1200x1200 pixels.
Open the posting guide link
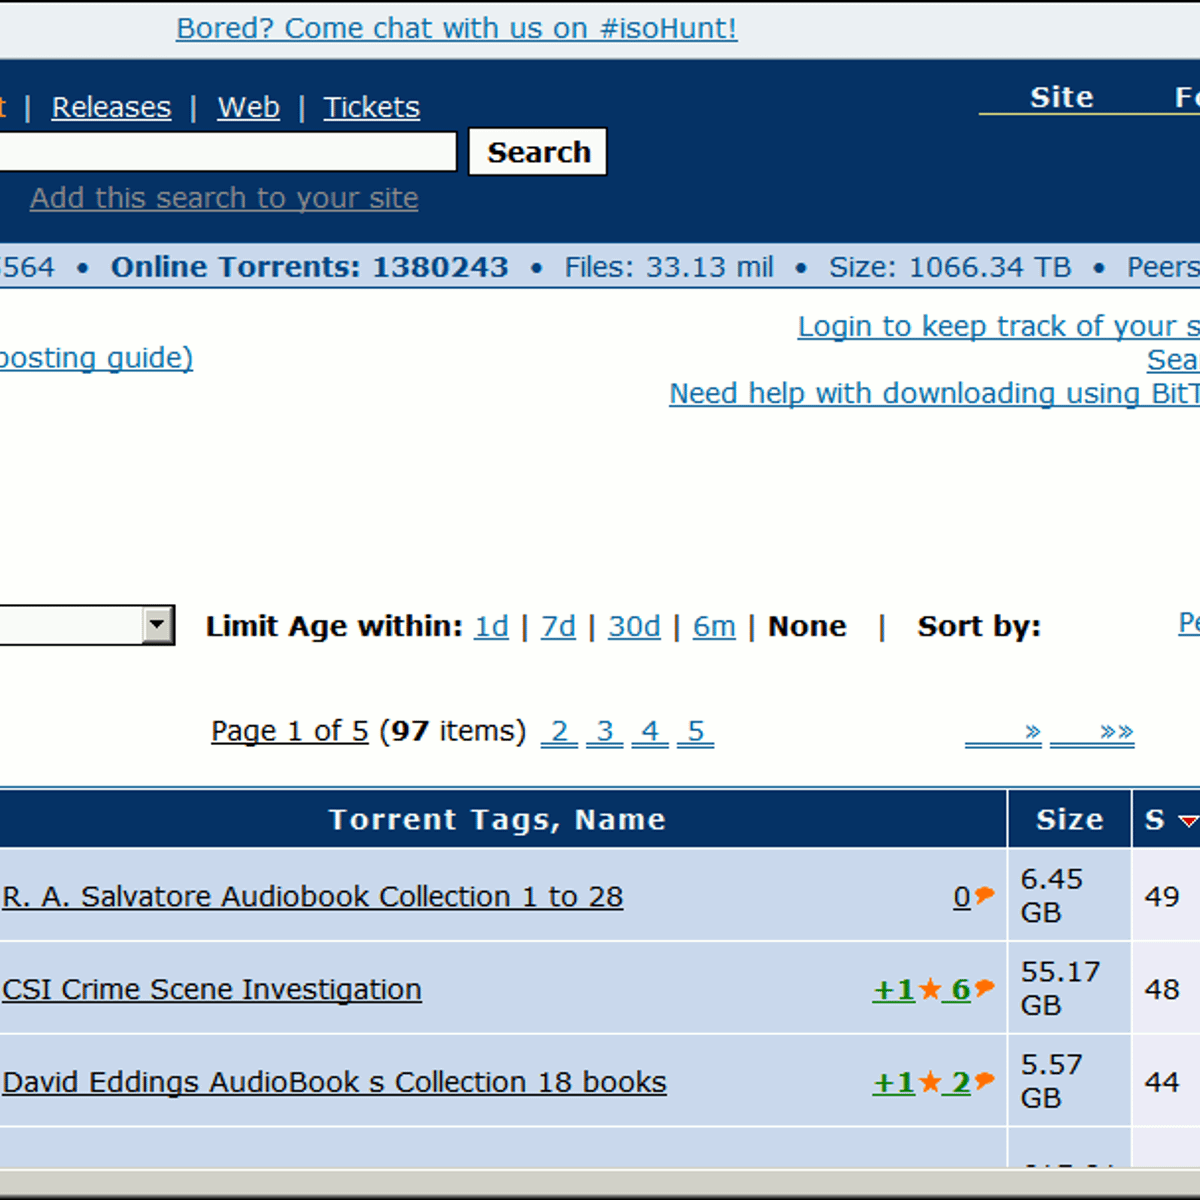(x=96, y=358)
